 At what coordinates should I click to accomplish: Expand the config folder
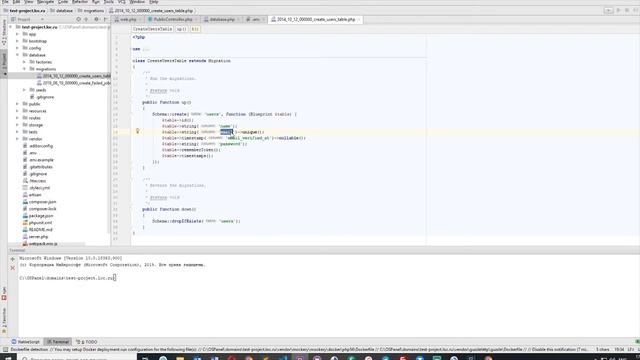(18, 48)
